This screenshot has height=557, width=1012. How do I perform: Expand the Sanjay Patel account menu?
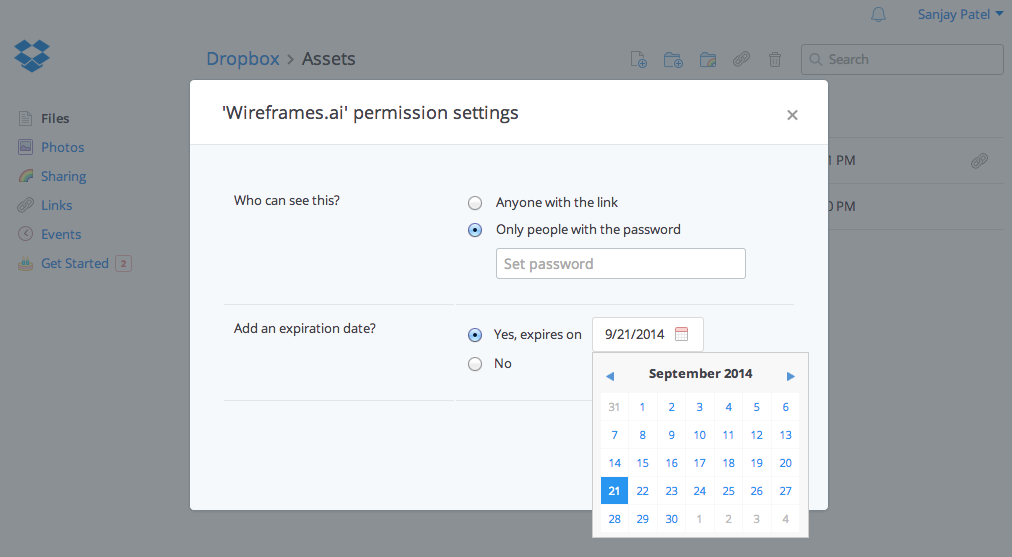[x=960, y=15]
